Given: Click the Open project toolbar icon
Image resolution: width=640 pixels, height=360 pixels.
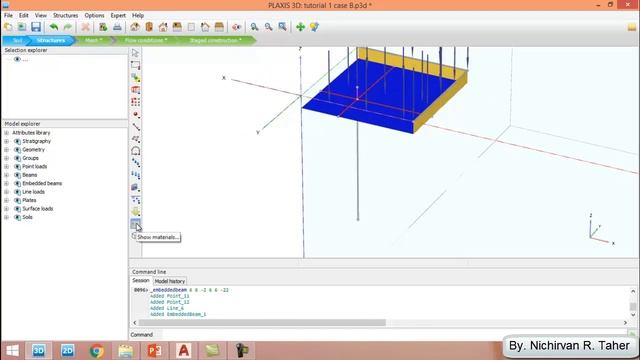Looking at the screenshot, I should point(22,27).
